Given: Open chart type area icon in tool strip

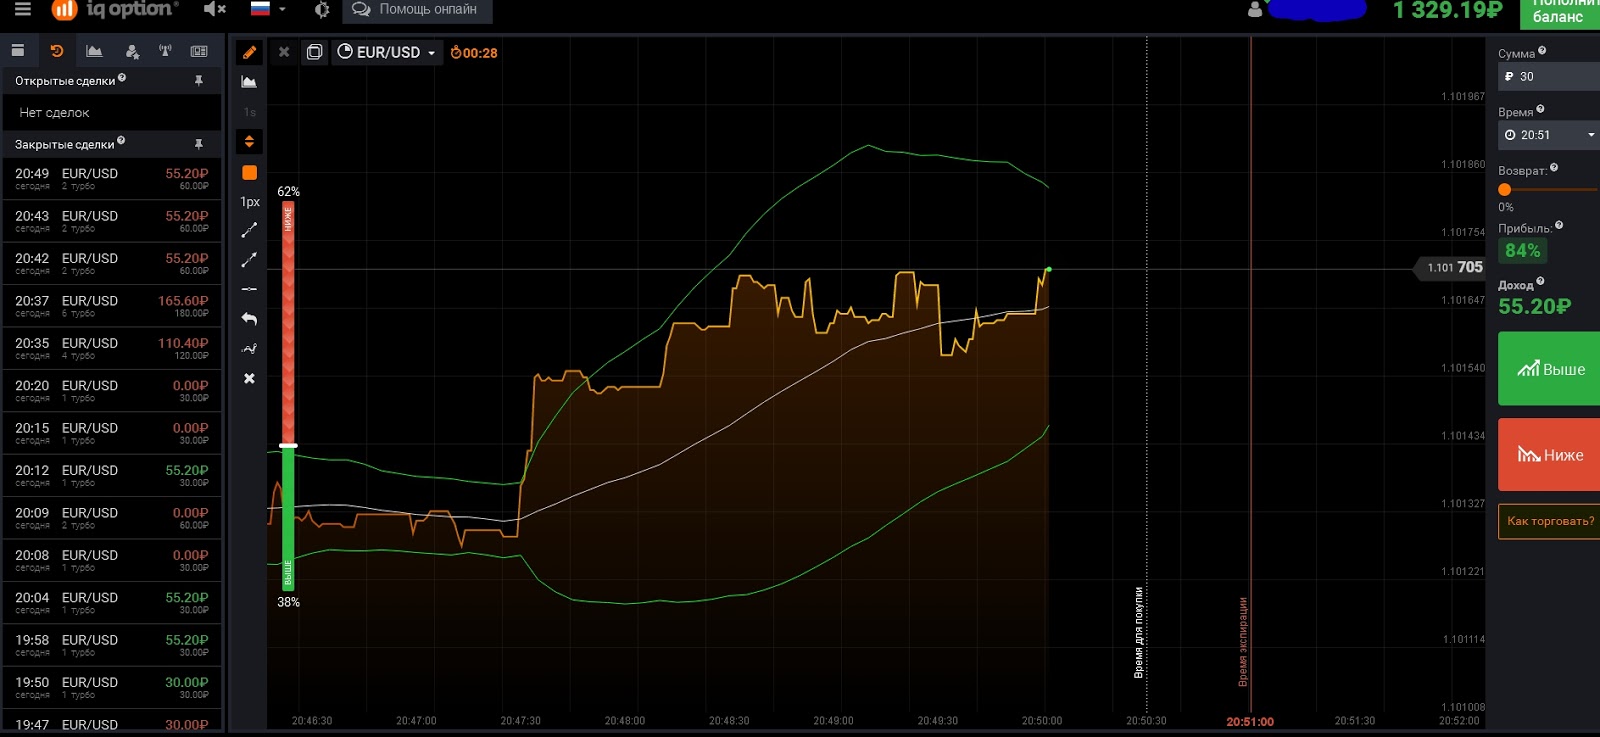Looking at the screenshot, I should pos(249,82).
